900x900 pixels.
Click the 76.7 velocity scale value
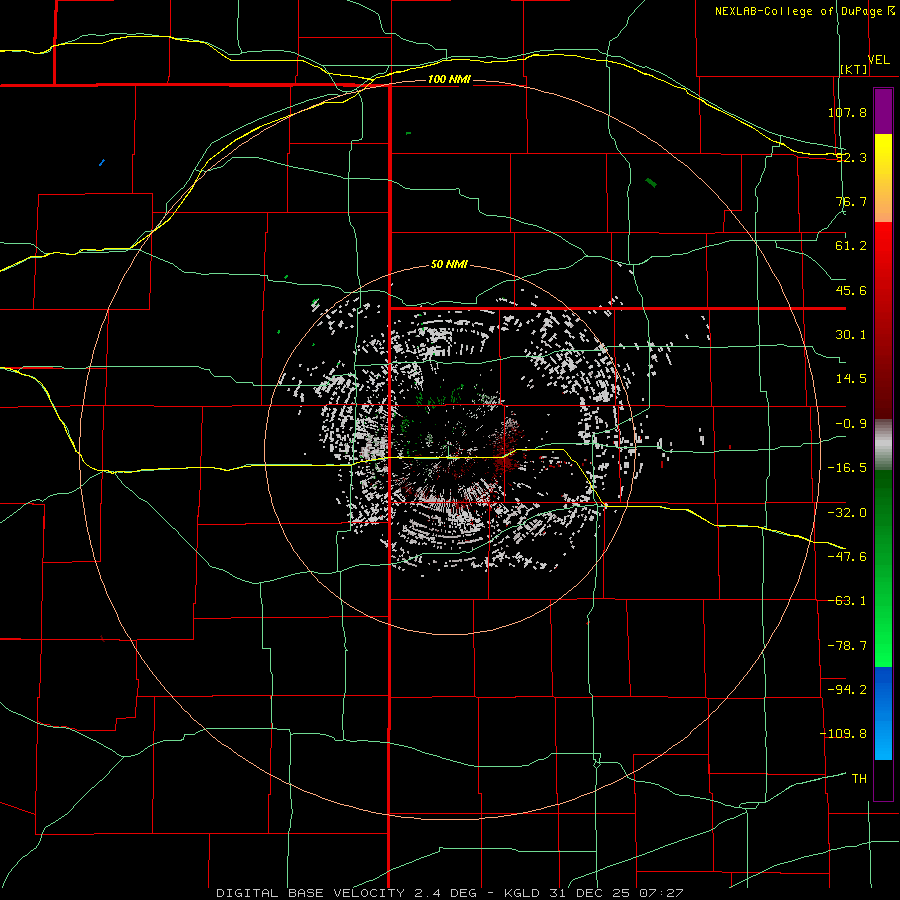coord(851,201)
